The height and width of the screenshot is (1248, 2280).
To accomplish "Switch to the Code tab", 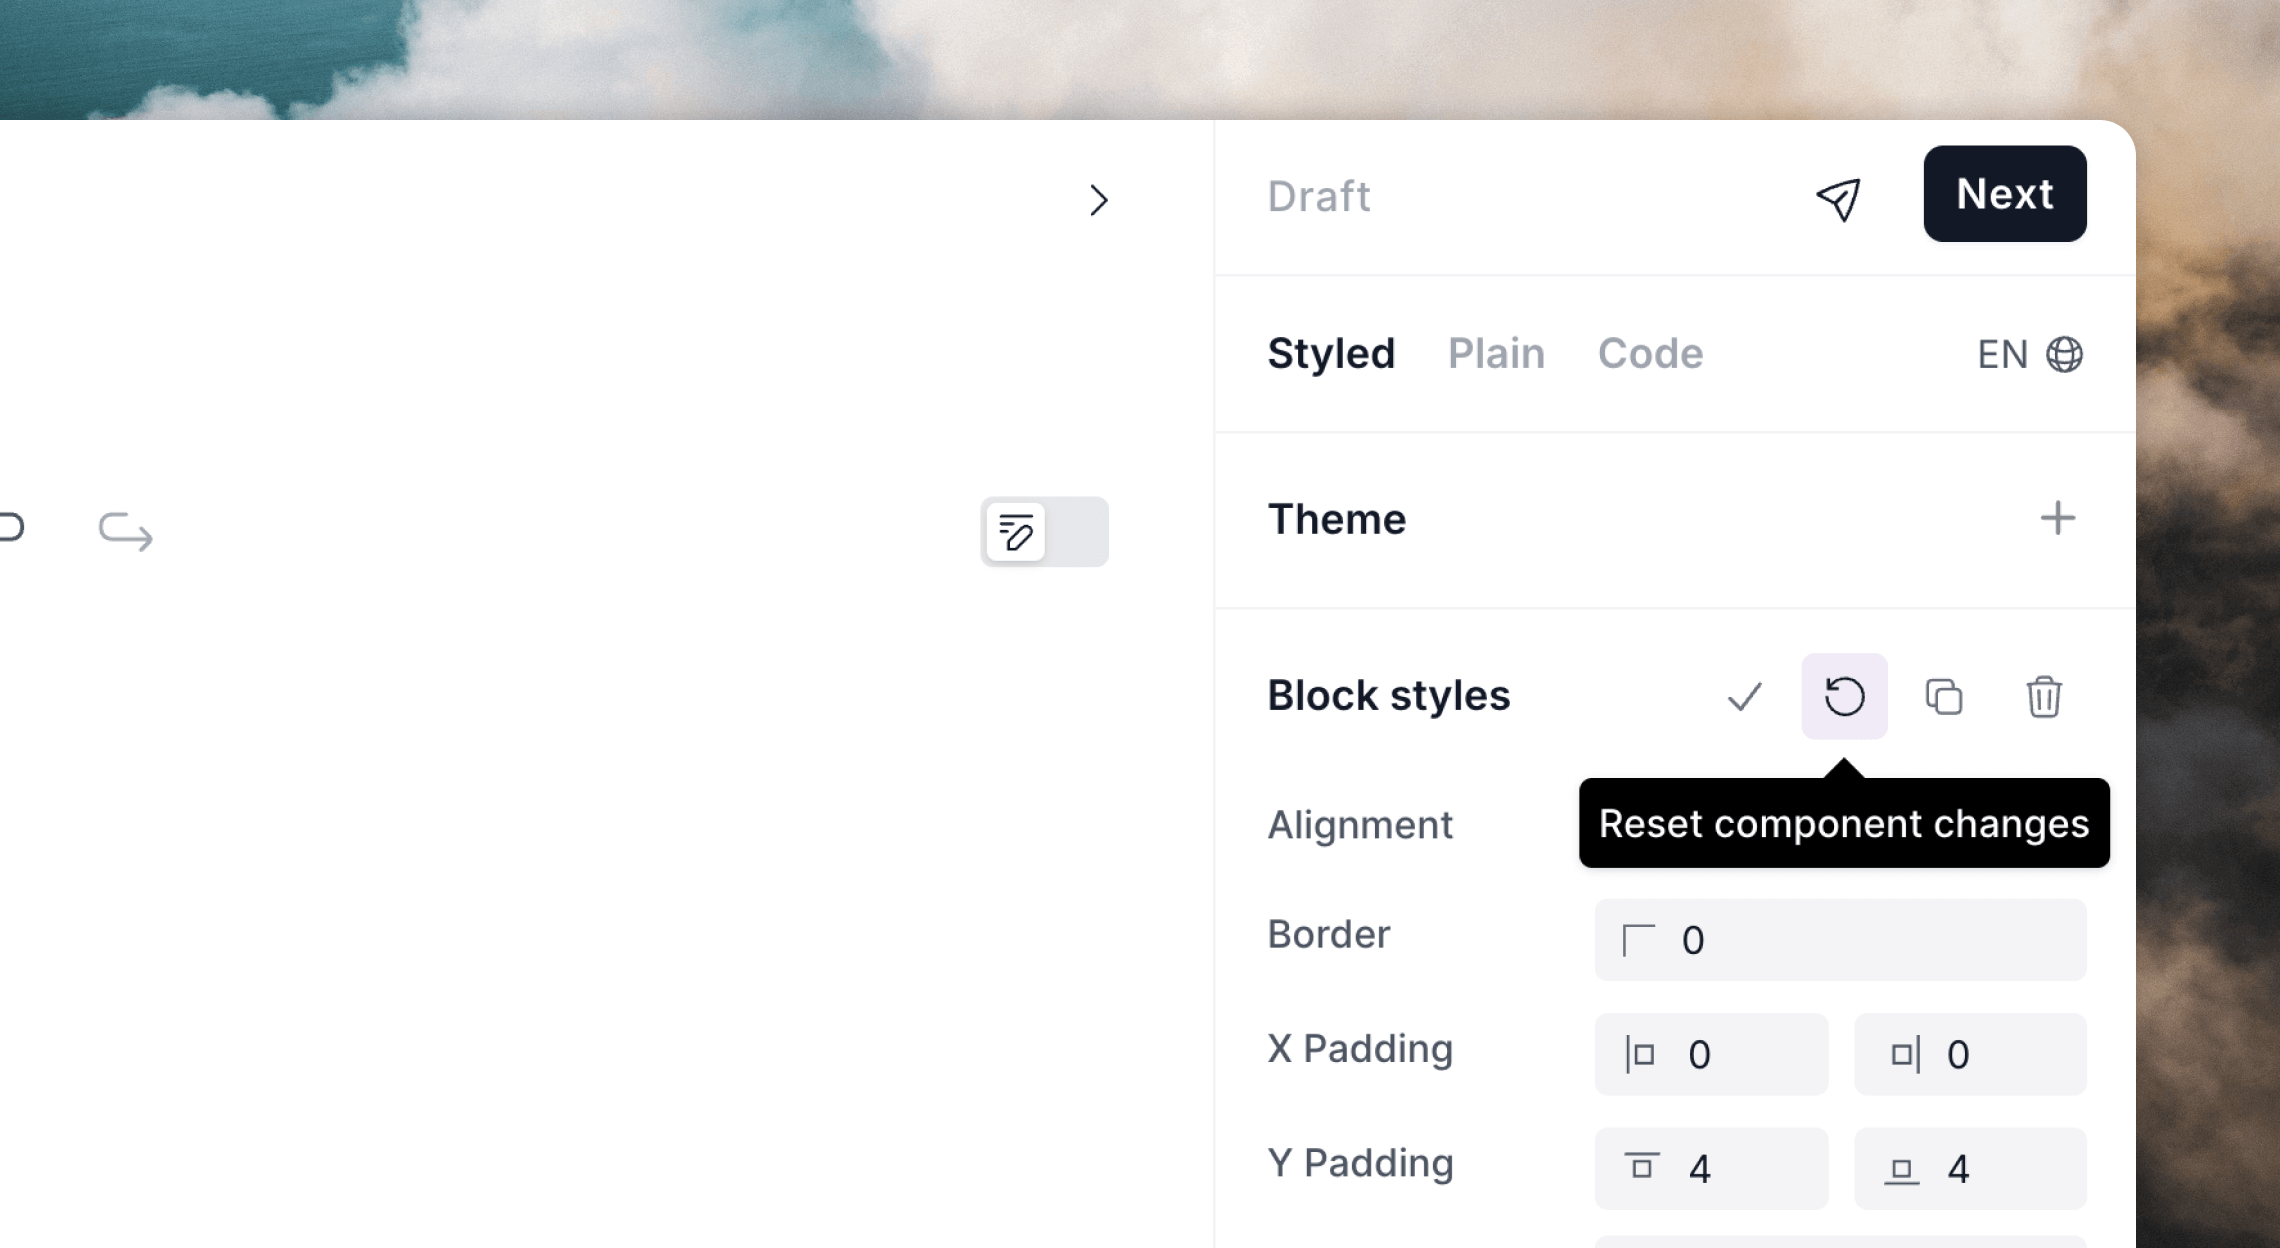I will tap(1650, 354).
